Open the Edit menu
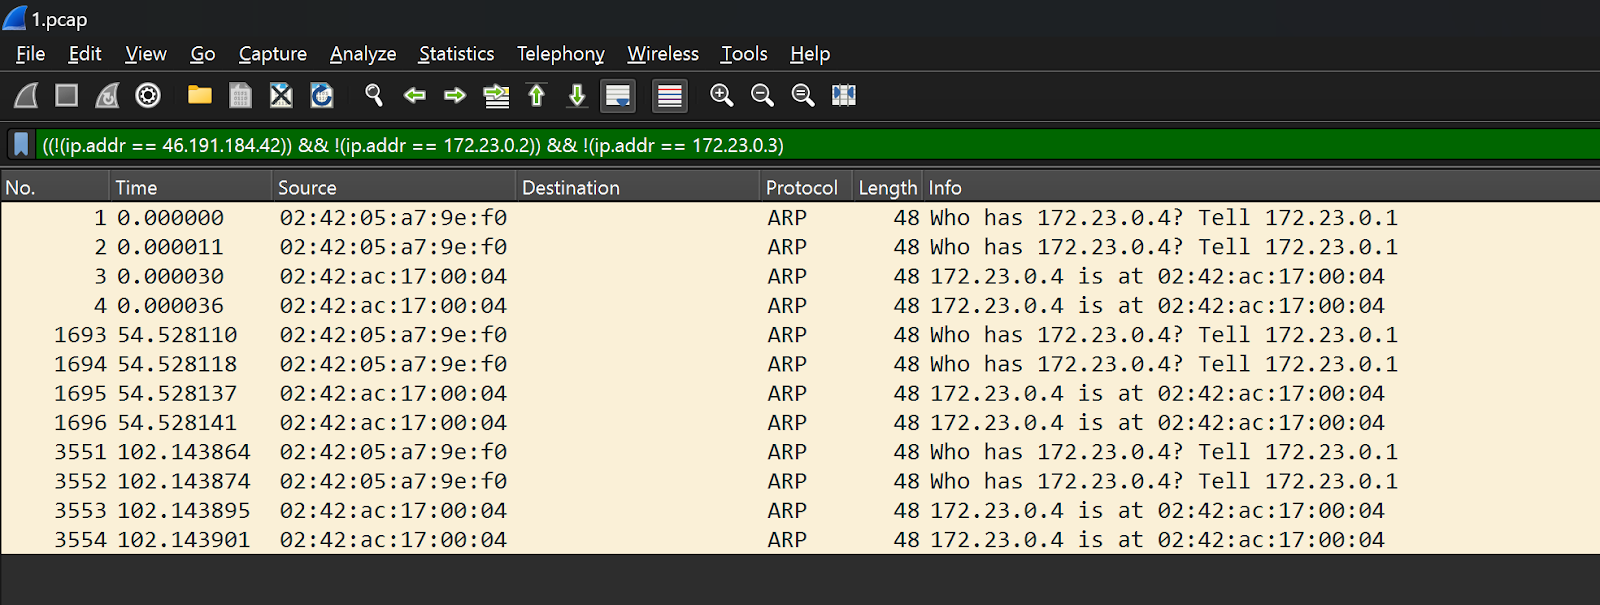The width and height of the screenshot is (1600, 605). [x=85, y=54]
